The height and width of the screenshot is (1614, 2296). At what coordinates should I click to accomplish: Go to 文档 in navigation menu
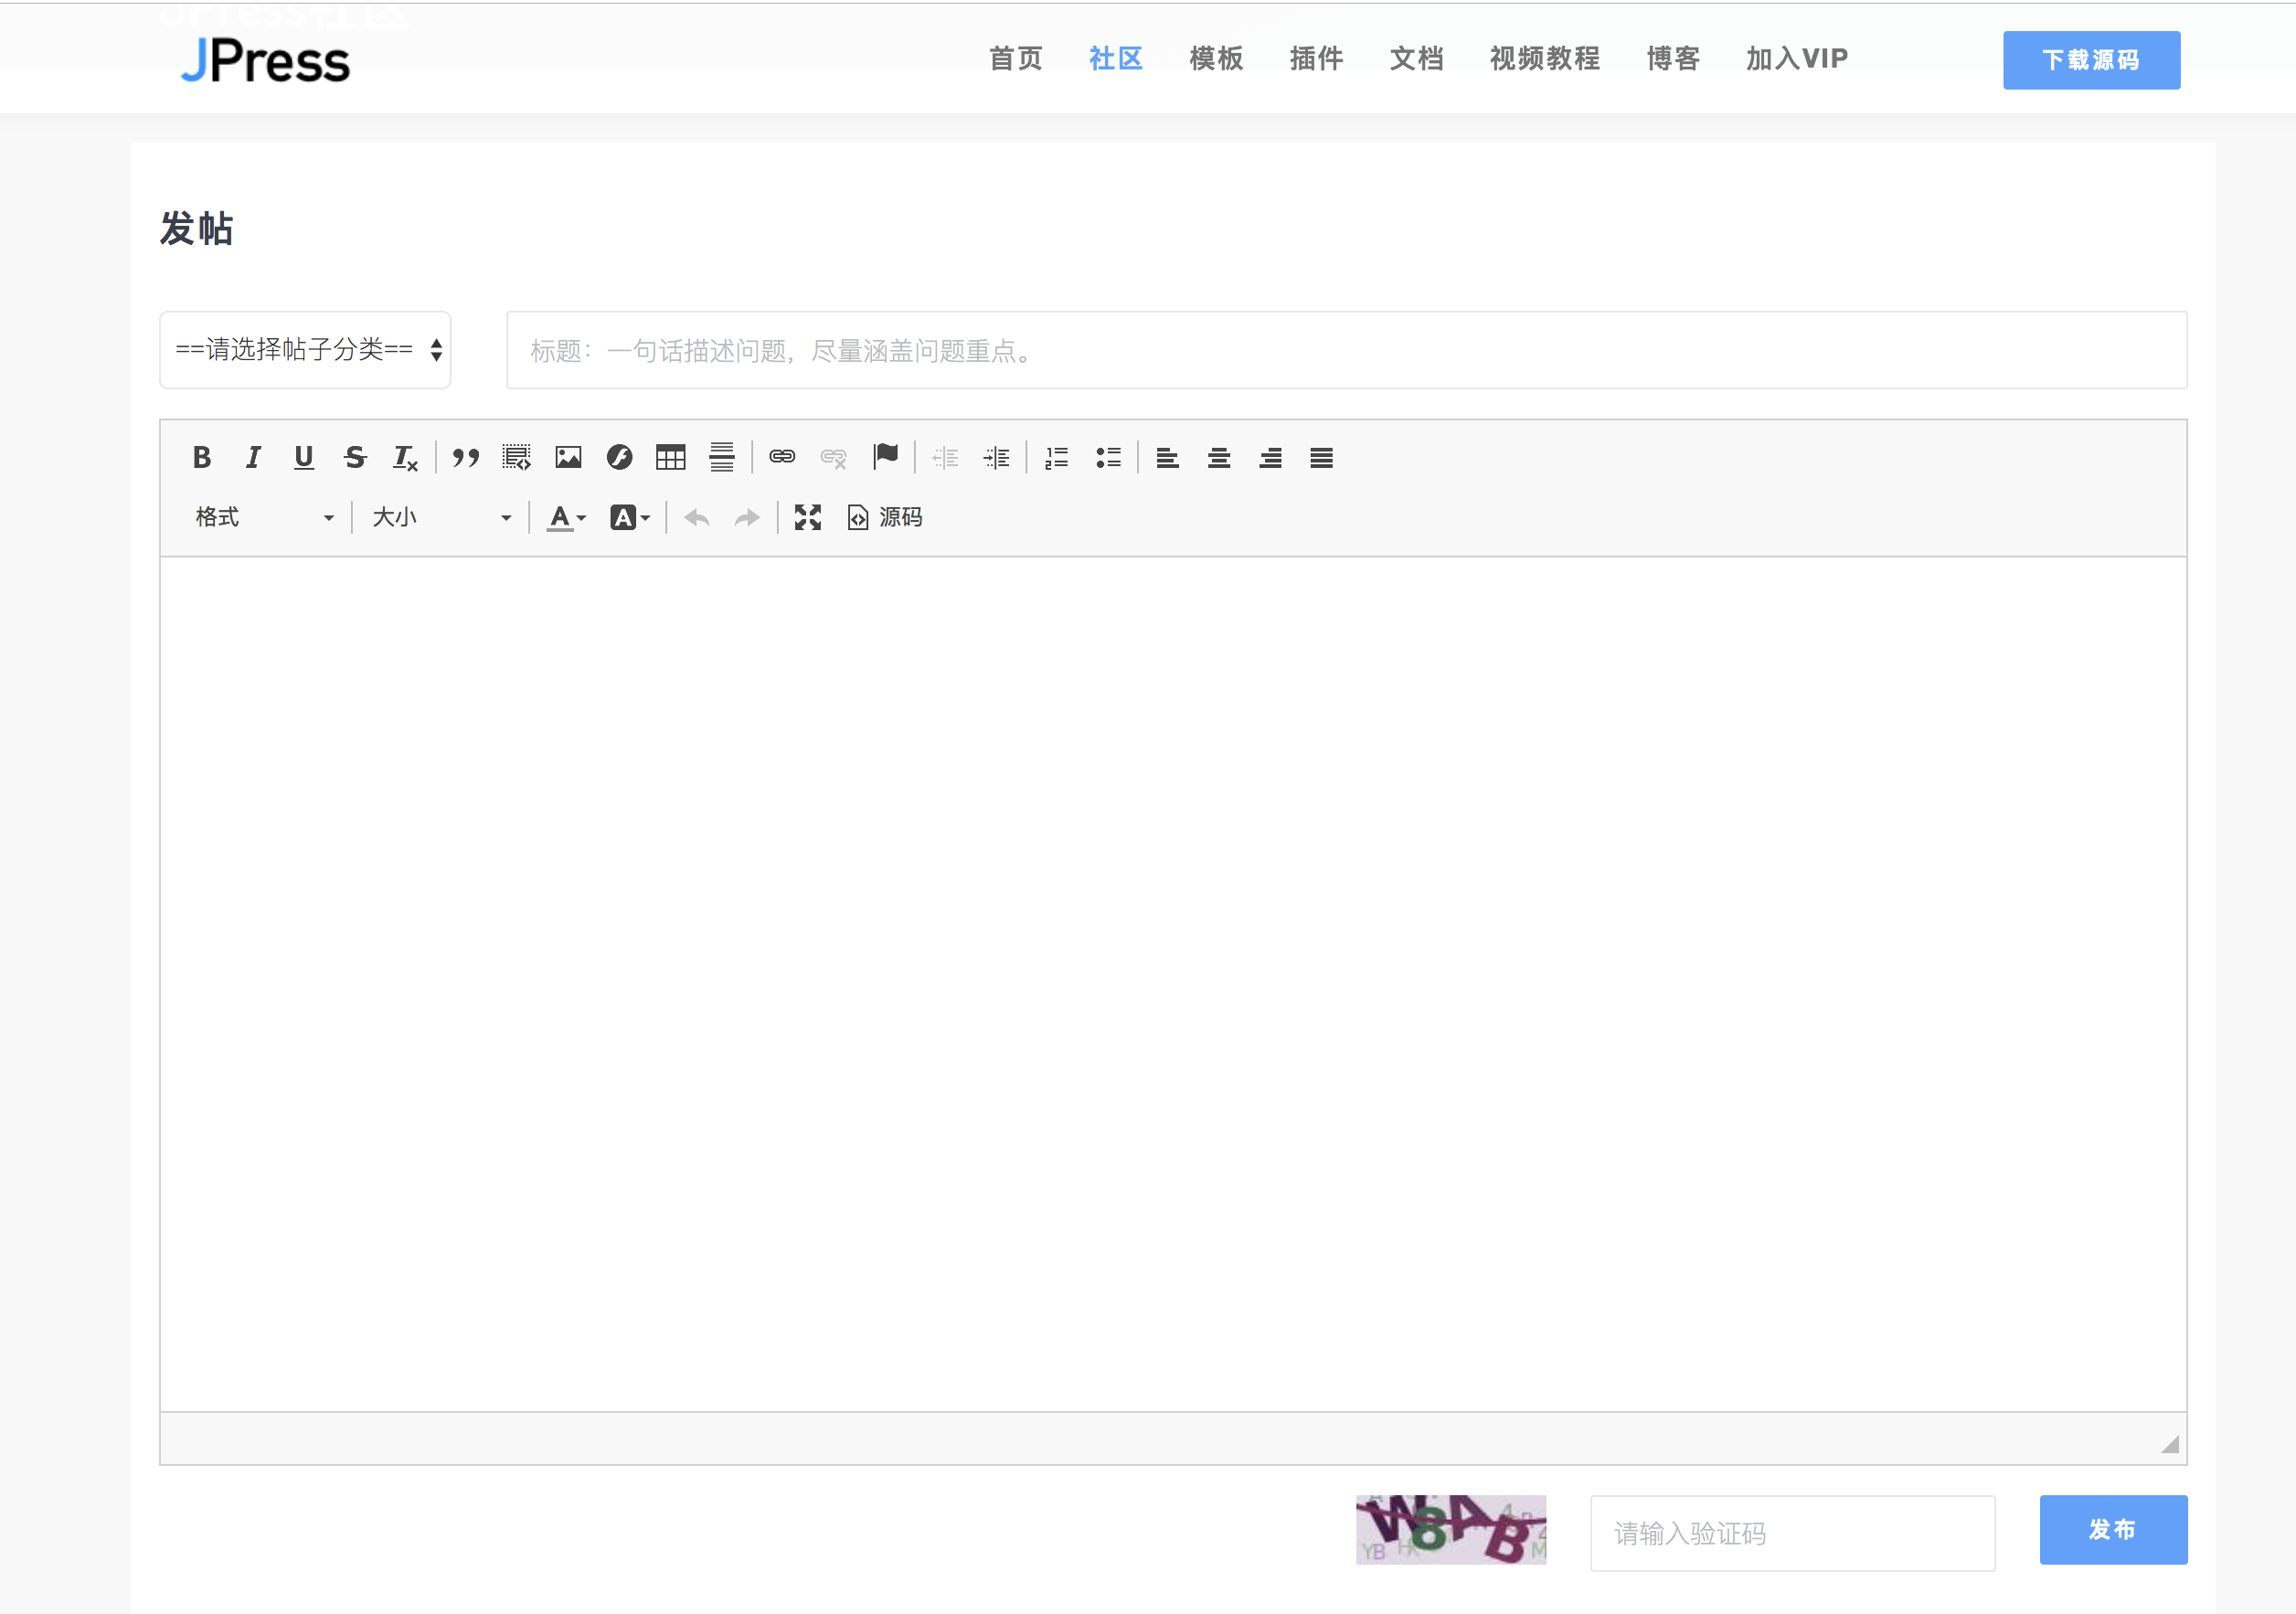click(1416, 59)
